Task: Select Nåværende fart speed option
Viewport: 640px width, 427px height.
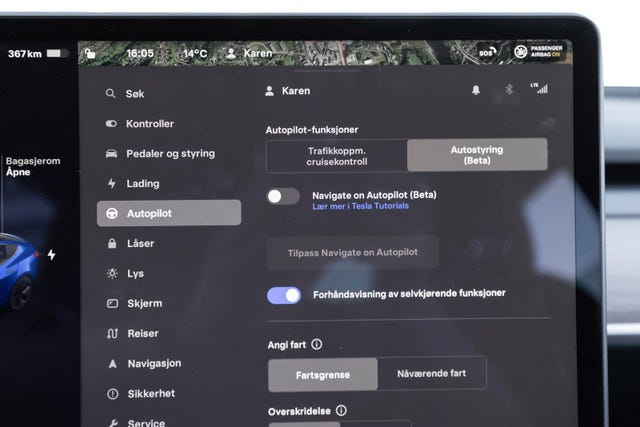Action: point(432,374)
